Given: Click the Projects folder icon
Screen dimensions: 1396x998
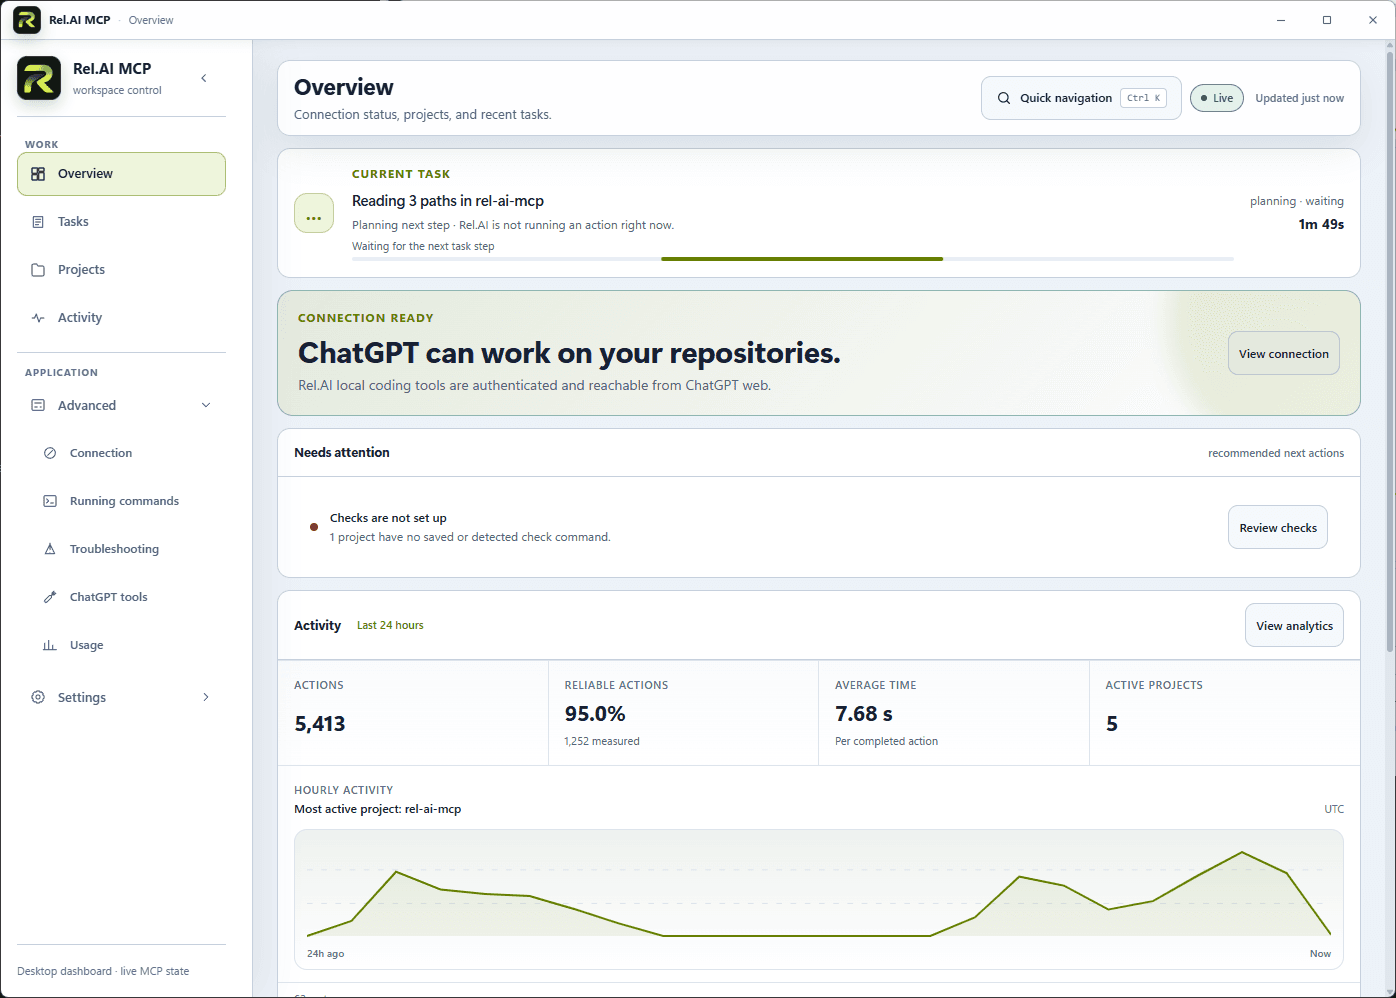Looking at the screenshot, I should (x=38, y=270).
